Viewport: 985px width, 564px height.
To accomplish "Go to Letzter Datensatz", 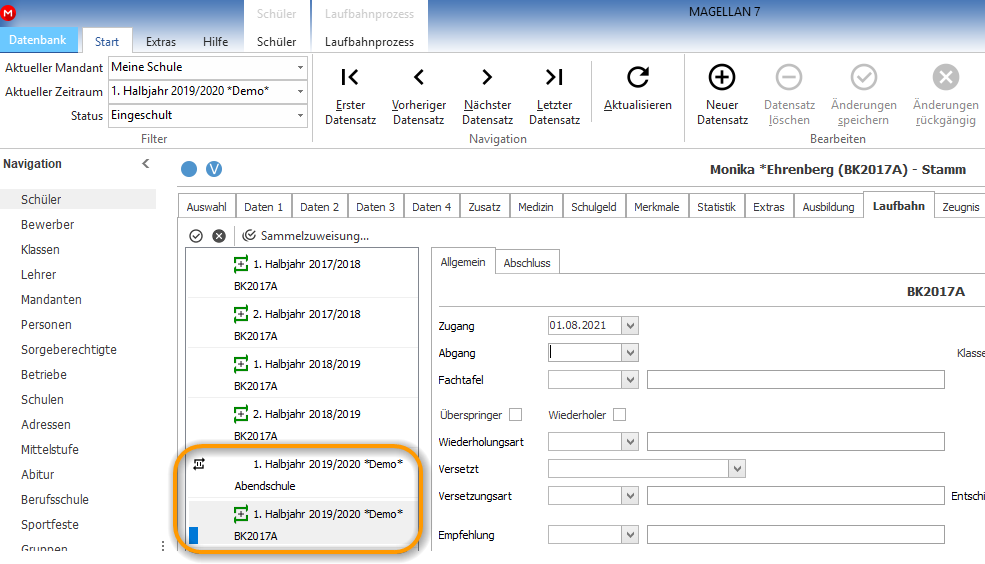I will coord(554,95).
